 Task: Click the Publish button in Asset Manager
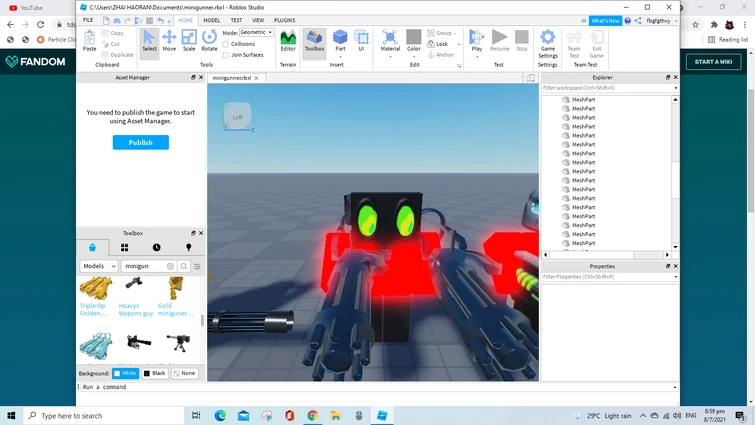coord(141,142)
